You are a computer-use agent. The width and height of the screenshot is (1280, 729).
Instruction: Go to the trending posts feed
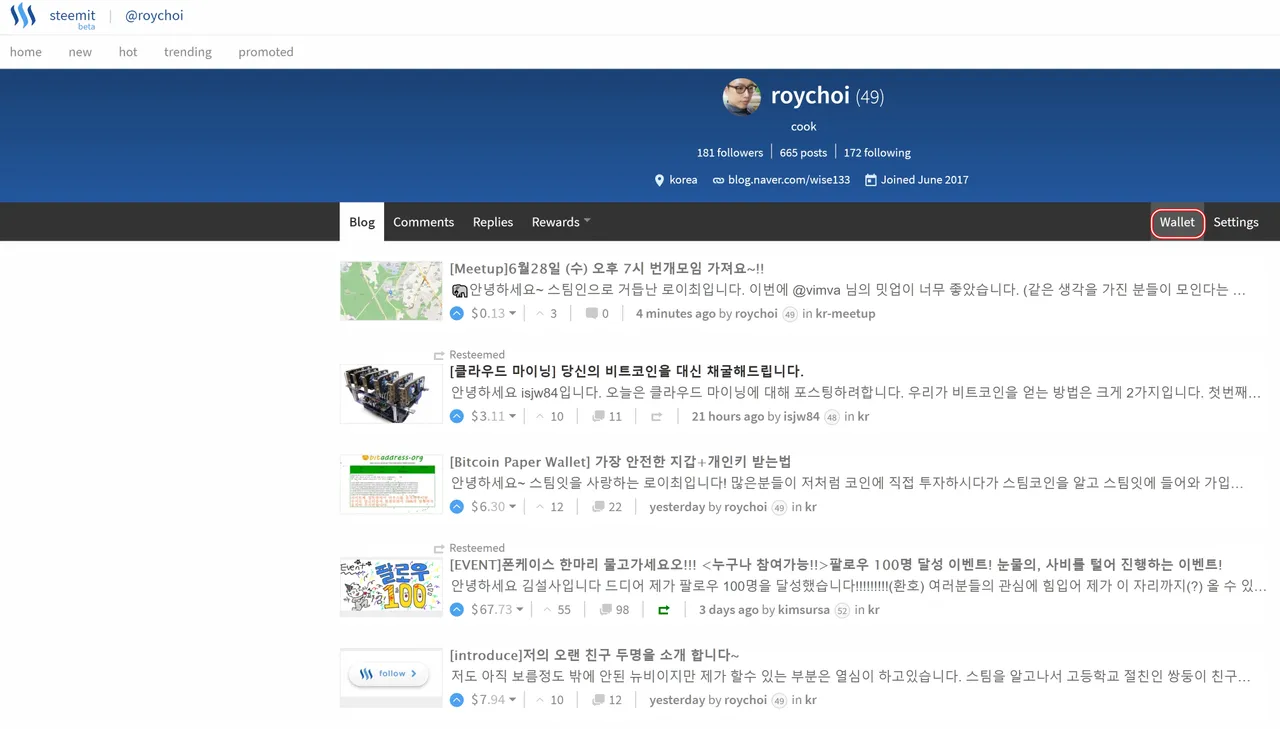188,52
